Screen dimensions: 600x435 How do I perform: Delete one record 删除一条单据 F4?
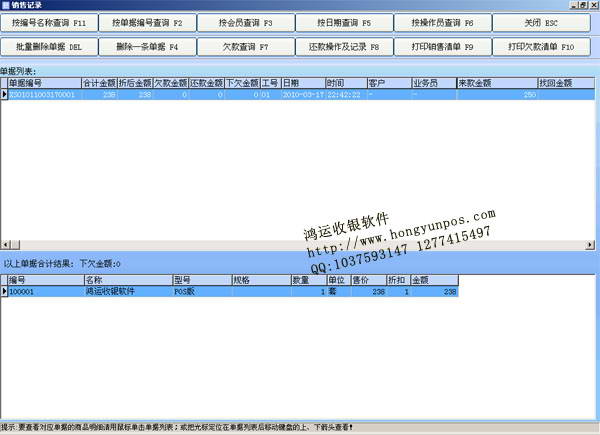point(147,47)
